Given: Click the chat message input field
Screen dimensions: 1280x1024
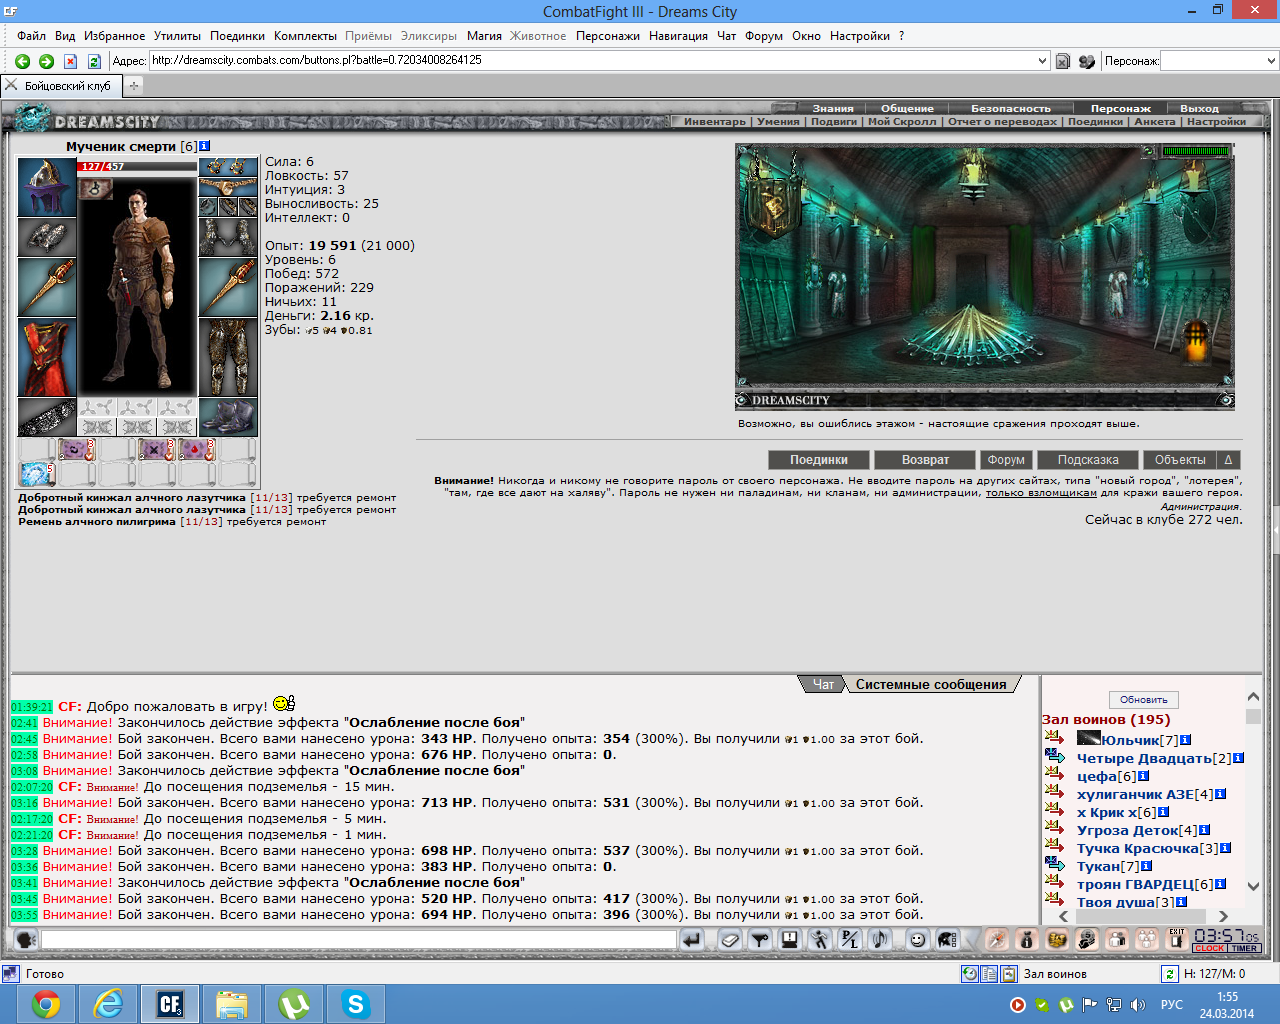Looking at the screenshot, I should click(359, 939).
